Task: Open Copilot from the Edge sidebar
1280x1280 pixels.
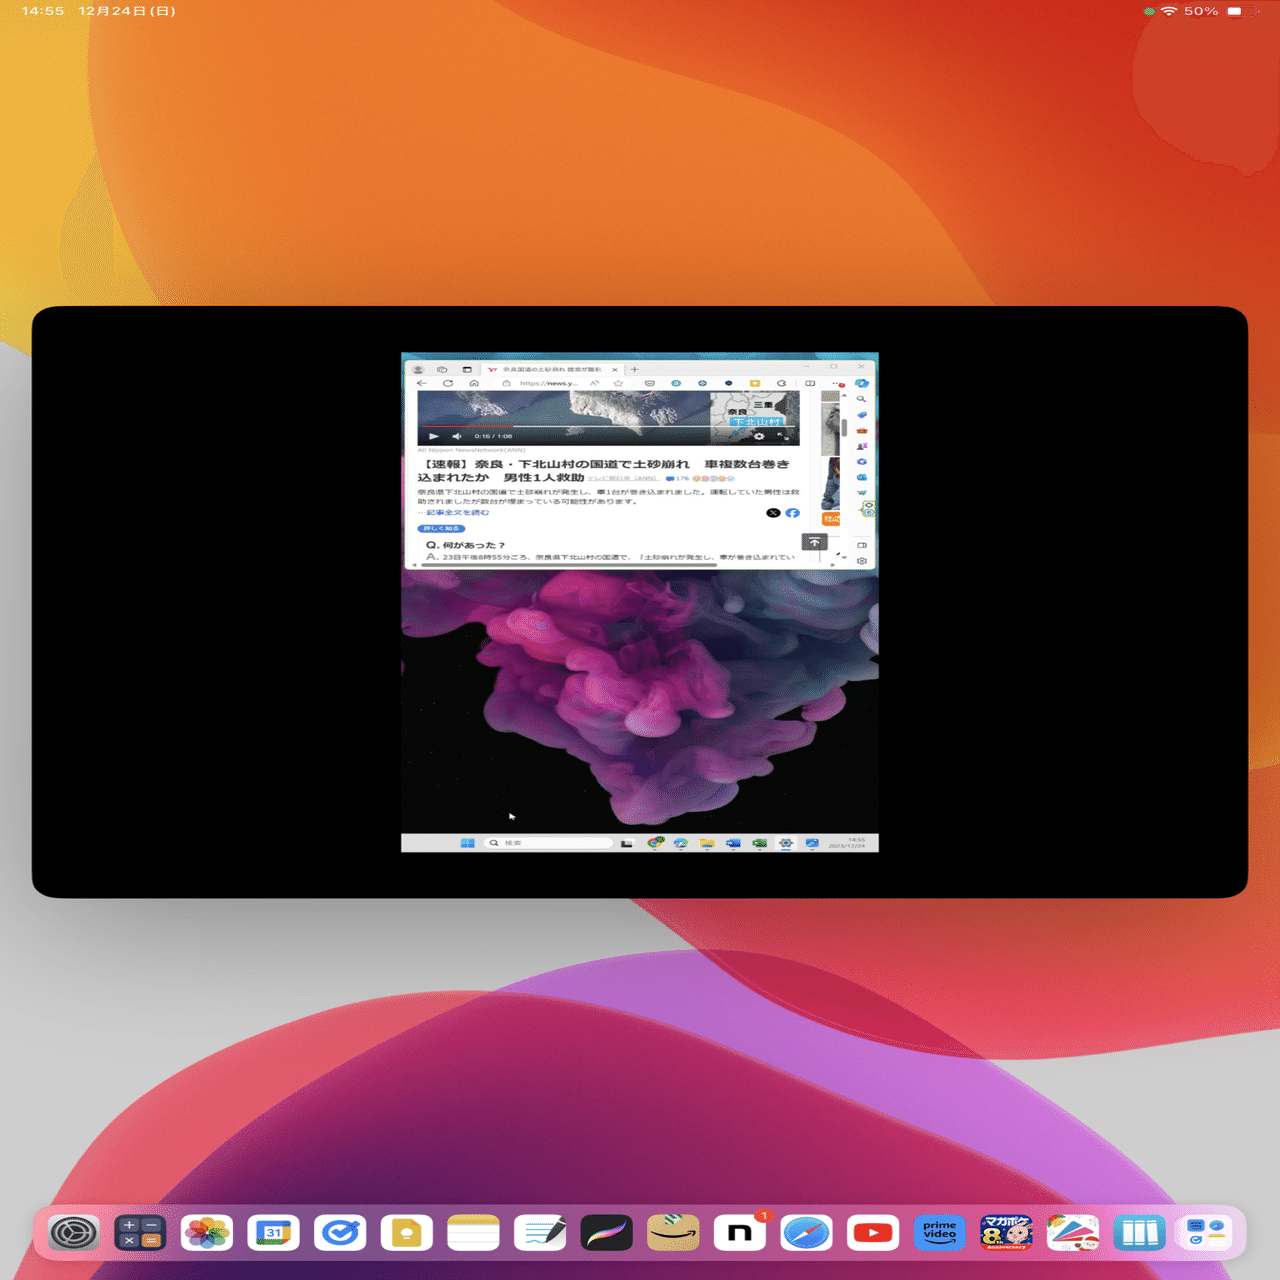Action: coord(863,383)
